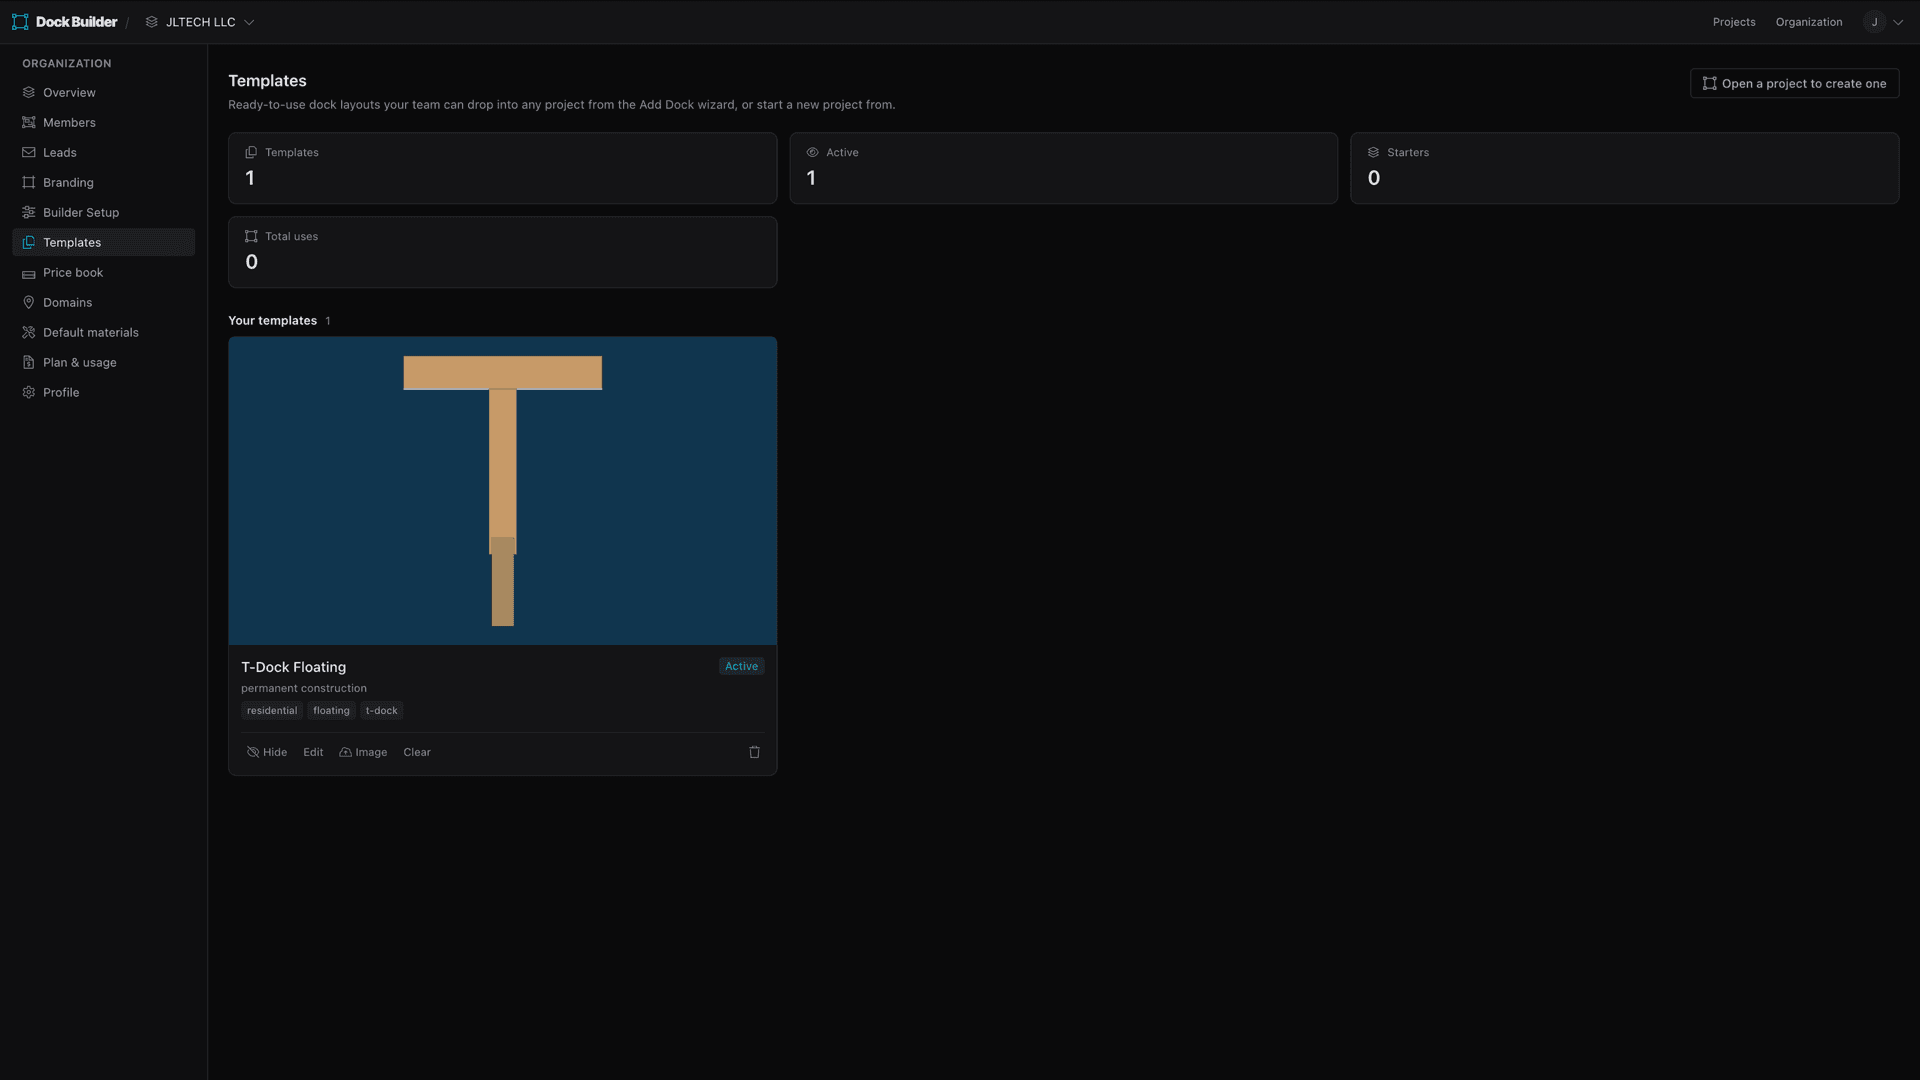Click the Starters stat card
This screenshot has width=1920, height=1080.
(1624, 168)
